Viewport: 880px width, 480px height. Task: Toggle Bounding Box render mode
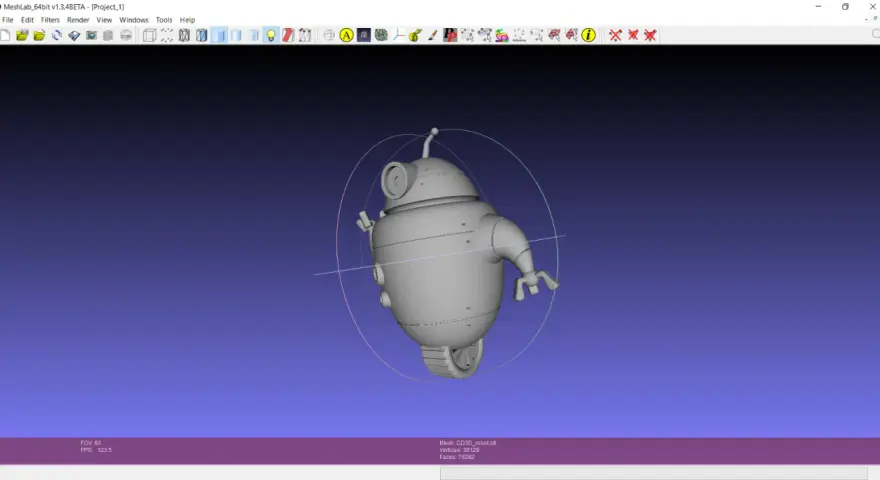coord(149,35)
